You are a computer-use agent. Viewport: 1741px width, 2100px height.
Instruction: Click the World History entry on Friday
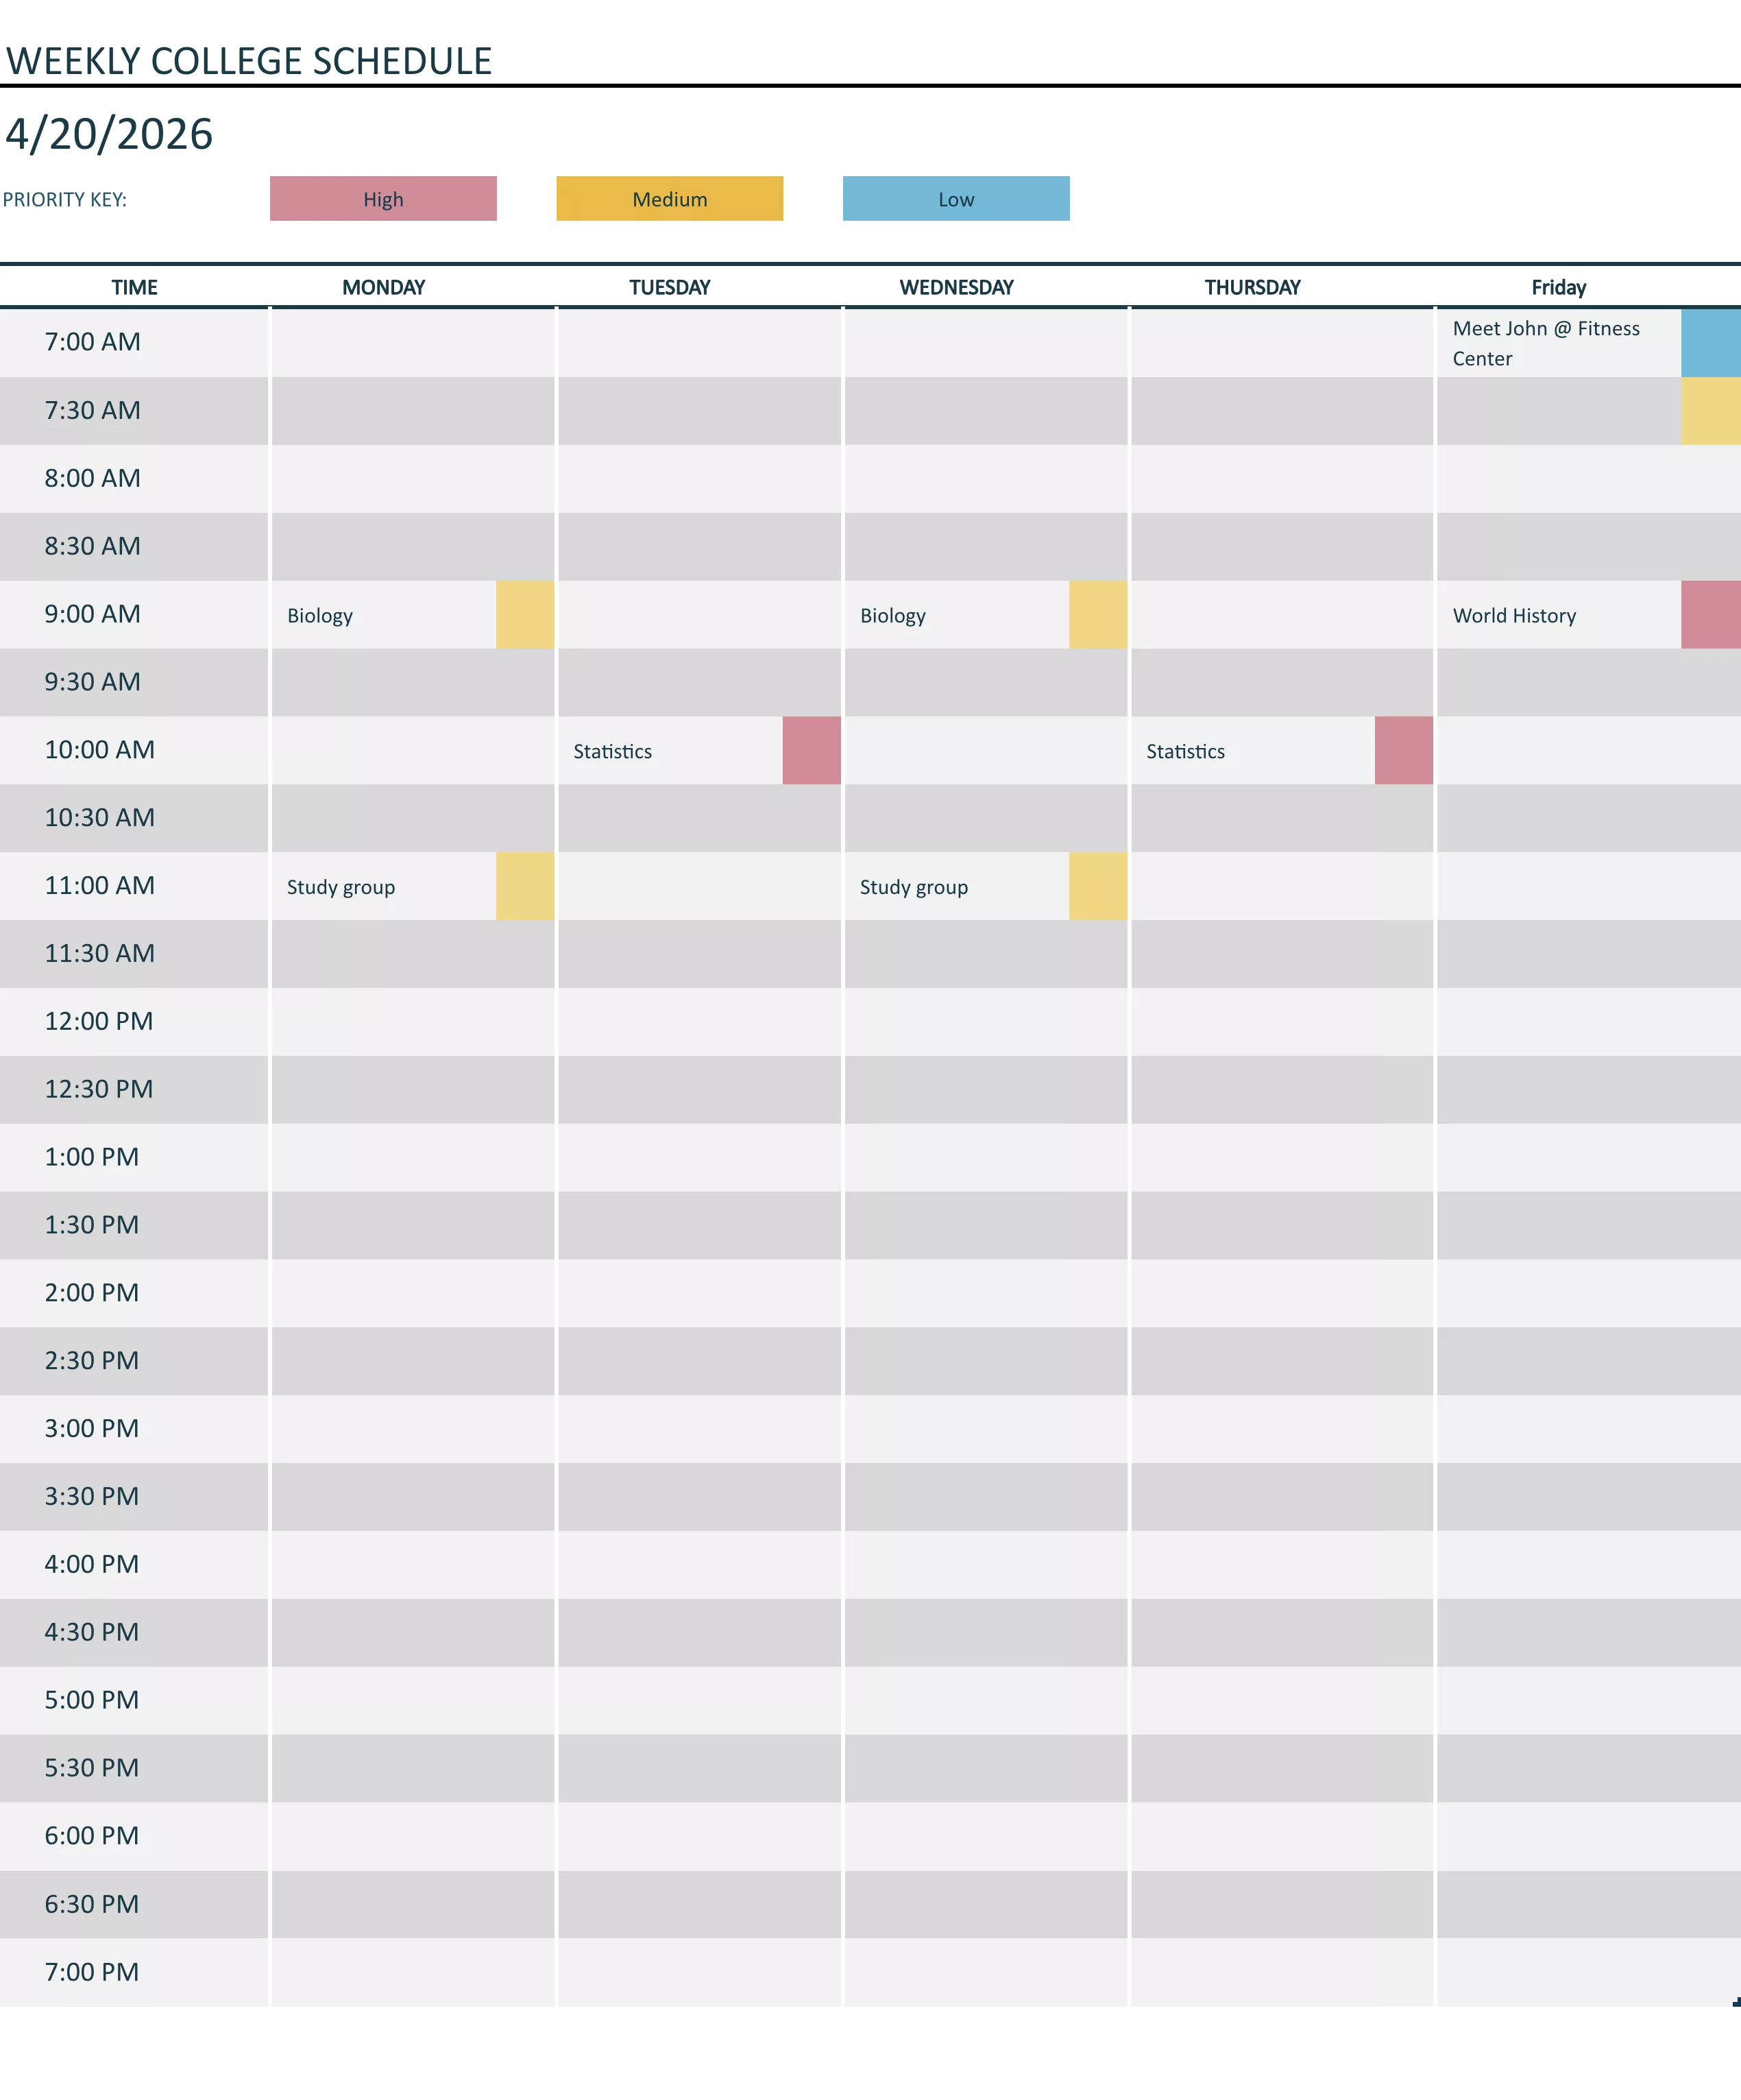[x=1515, y=615]
